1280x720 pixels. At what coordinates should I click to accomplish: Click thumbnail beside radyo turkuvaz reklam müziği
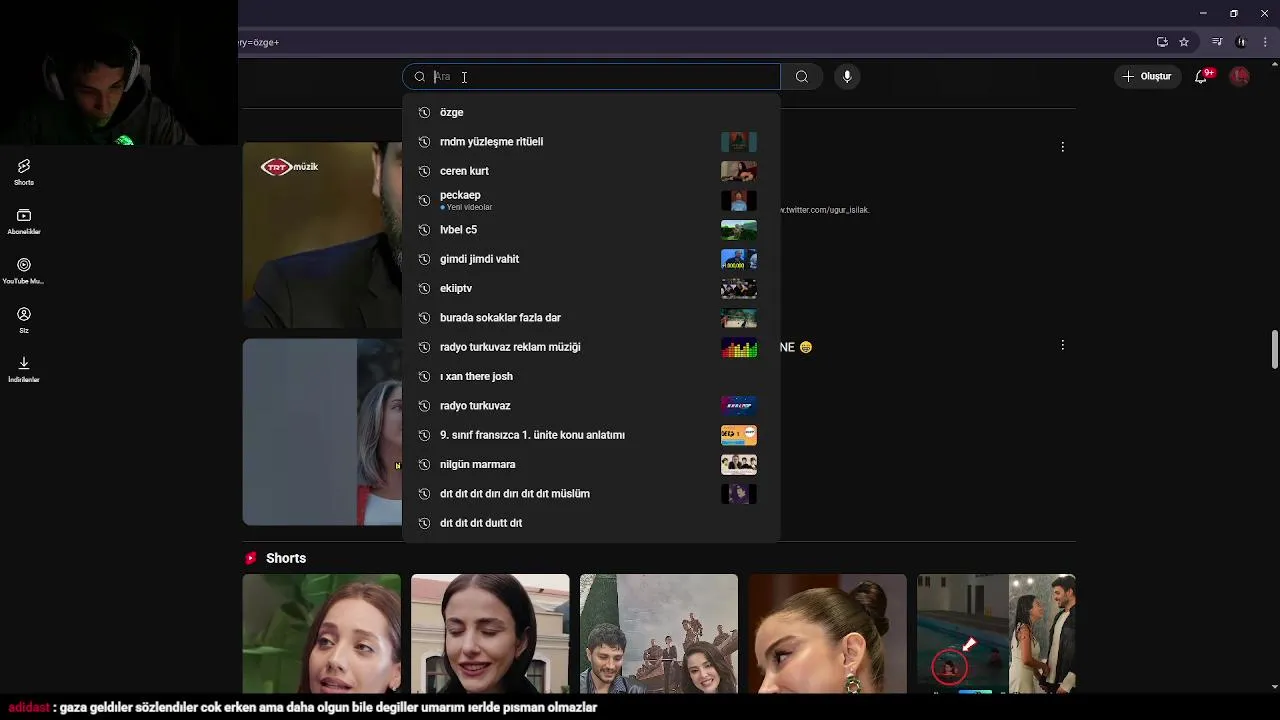point(739,347)
